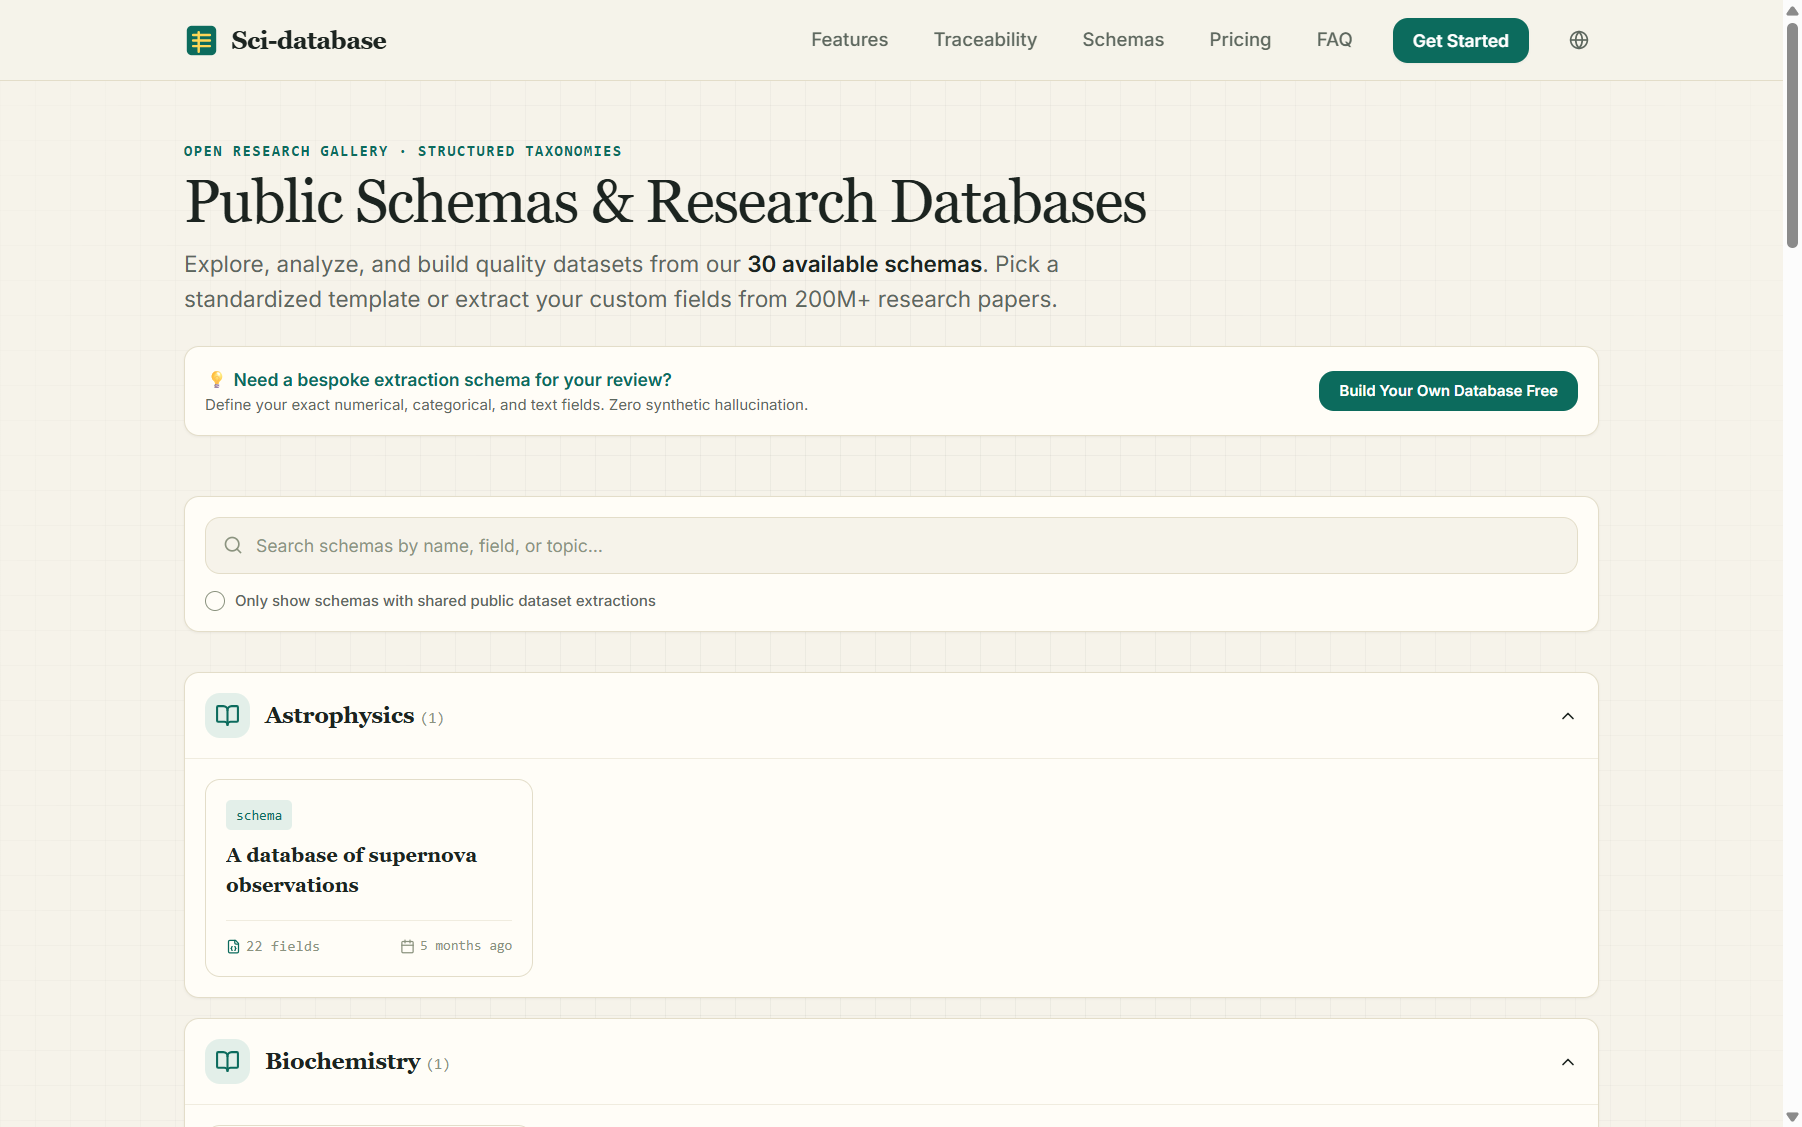1802x1127 pixels.
Task: Select Schemas in the top navigation
Action: point(1123,40)
